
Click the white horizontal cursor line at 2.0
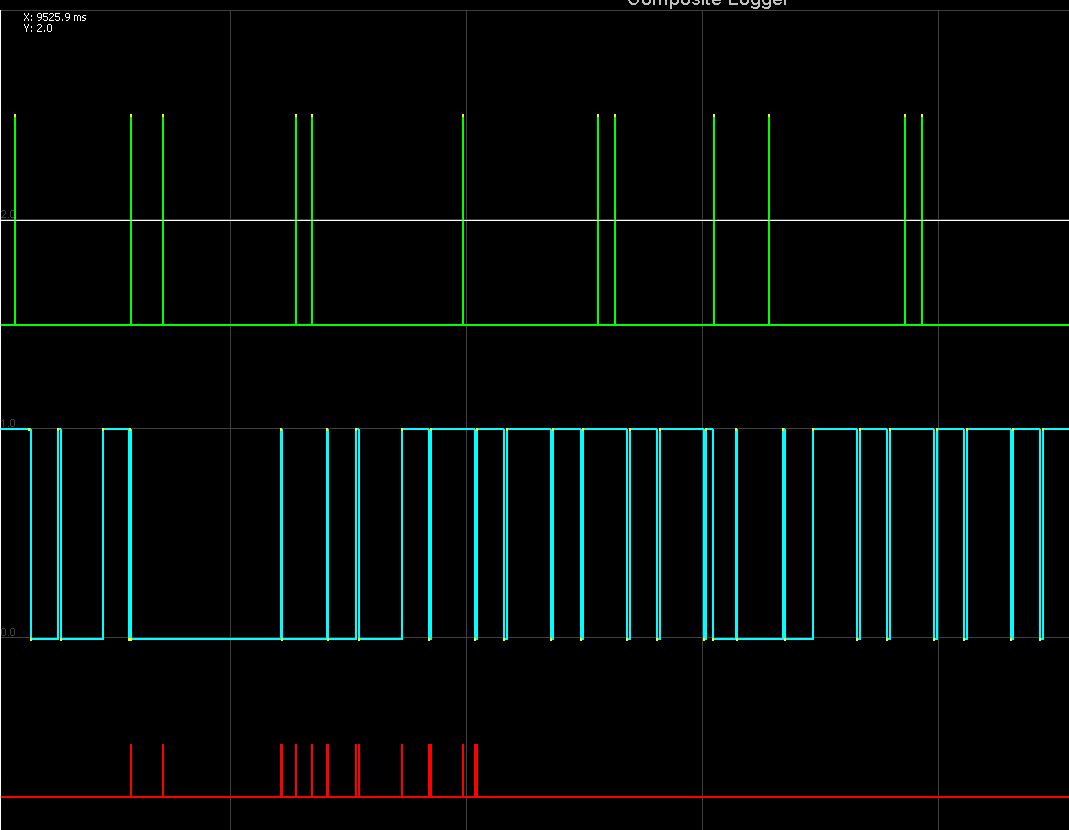pos(534,220)
